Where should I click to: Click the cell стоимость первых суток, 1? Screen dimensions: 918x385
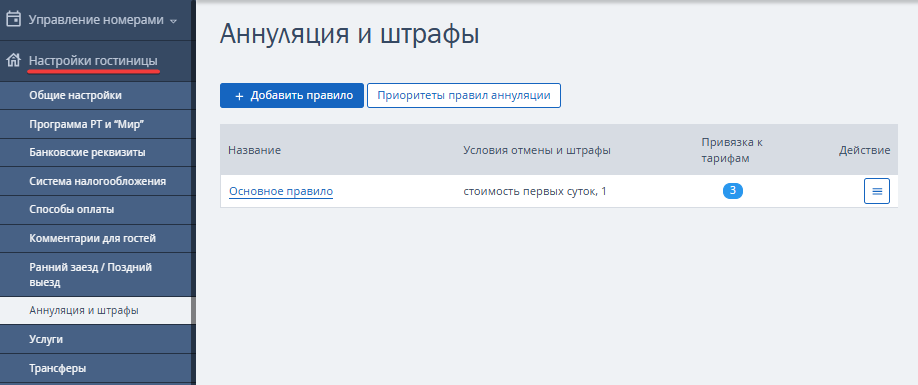tap(535, 191)
